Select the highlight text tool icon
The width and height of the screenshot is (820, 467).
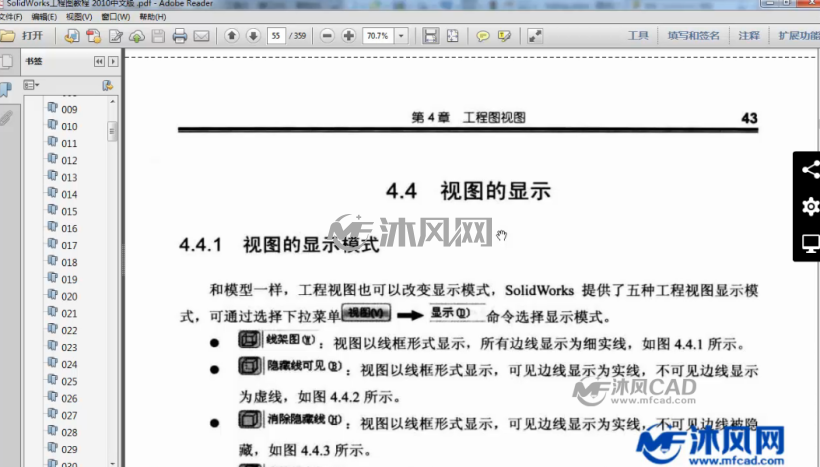pyautogui.click(x=504, y=36)
